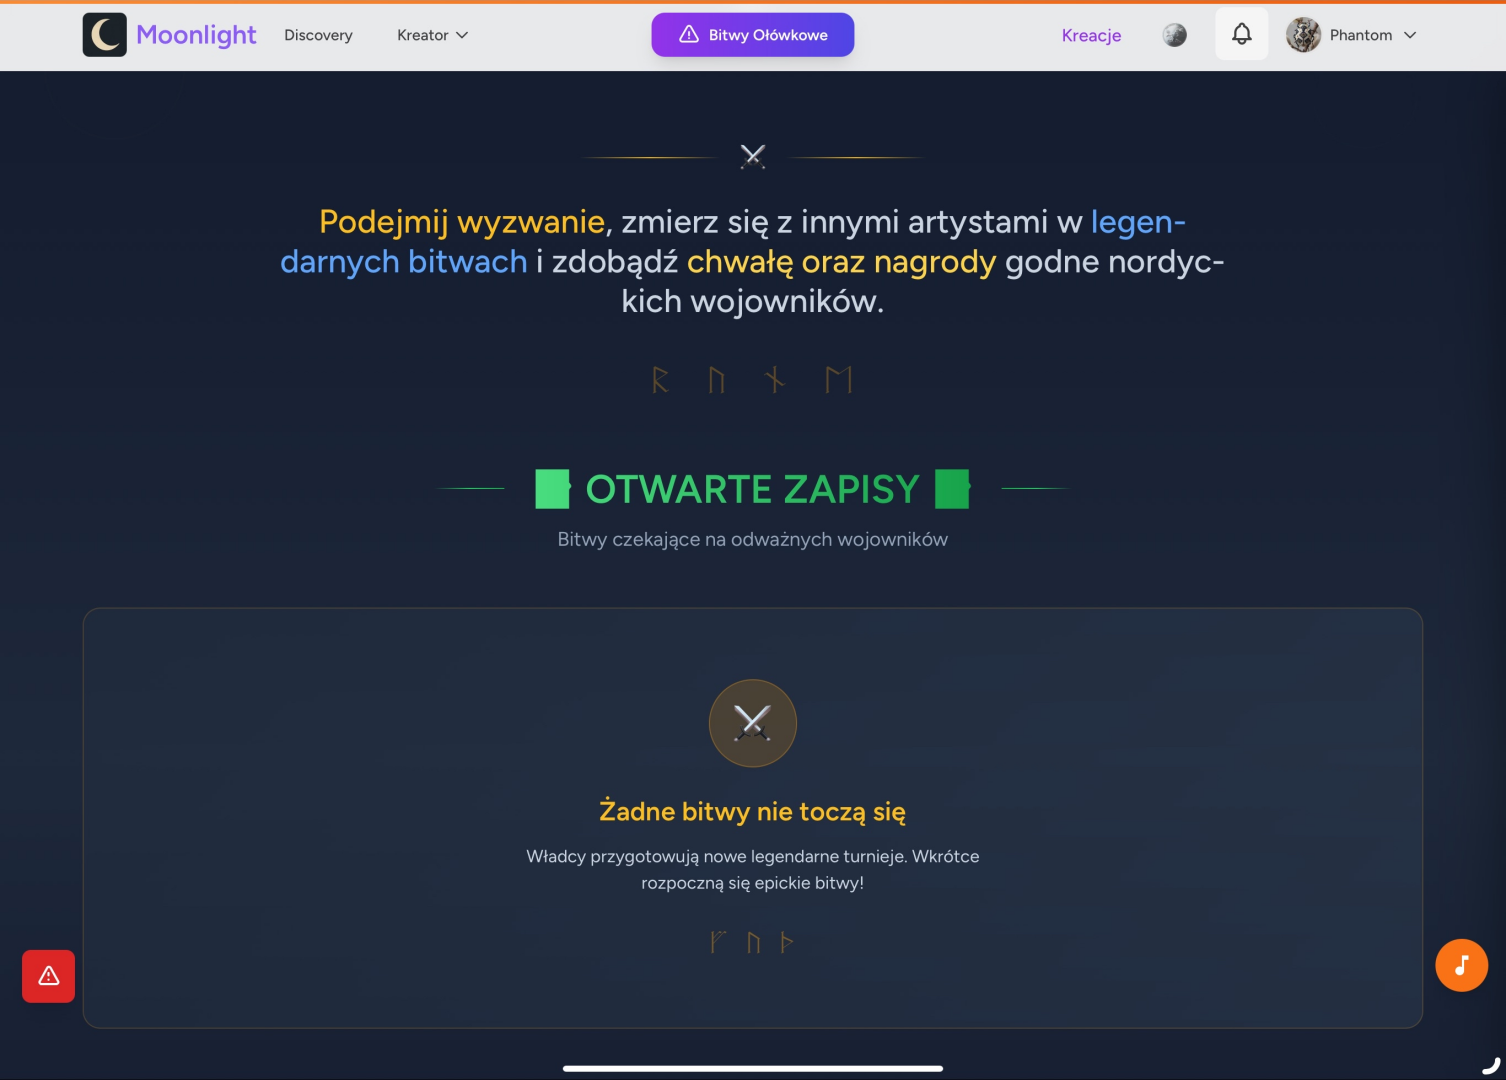Expand the Kreator dropdown menu
The image size is (1506, 1080).
click(432, 35)
